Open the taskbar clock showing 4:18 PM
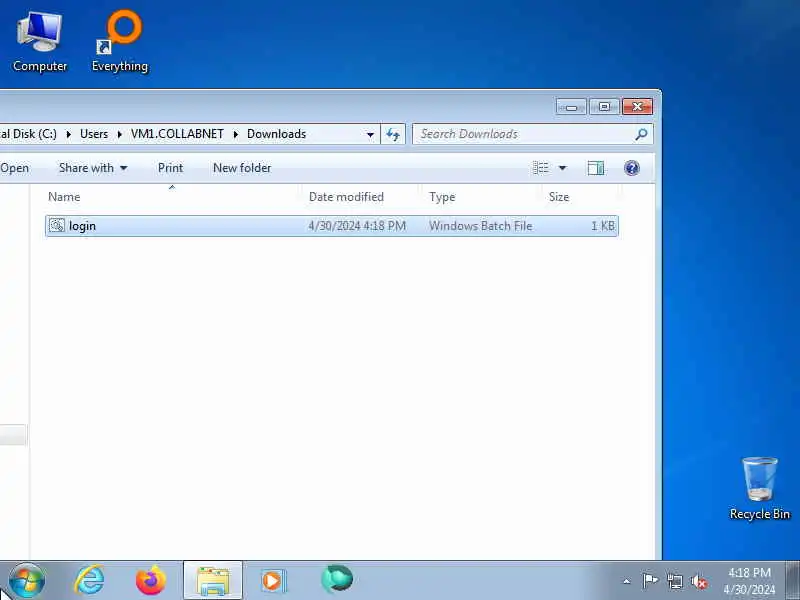 (x=749, y=581)
